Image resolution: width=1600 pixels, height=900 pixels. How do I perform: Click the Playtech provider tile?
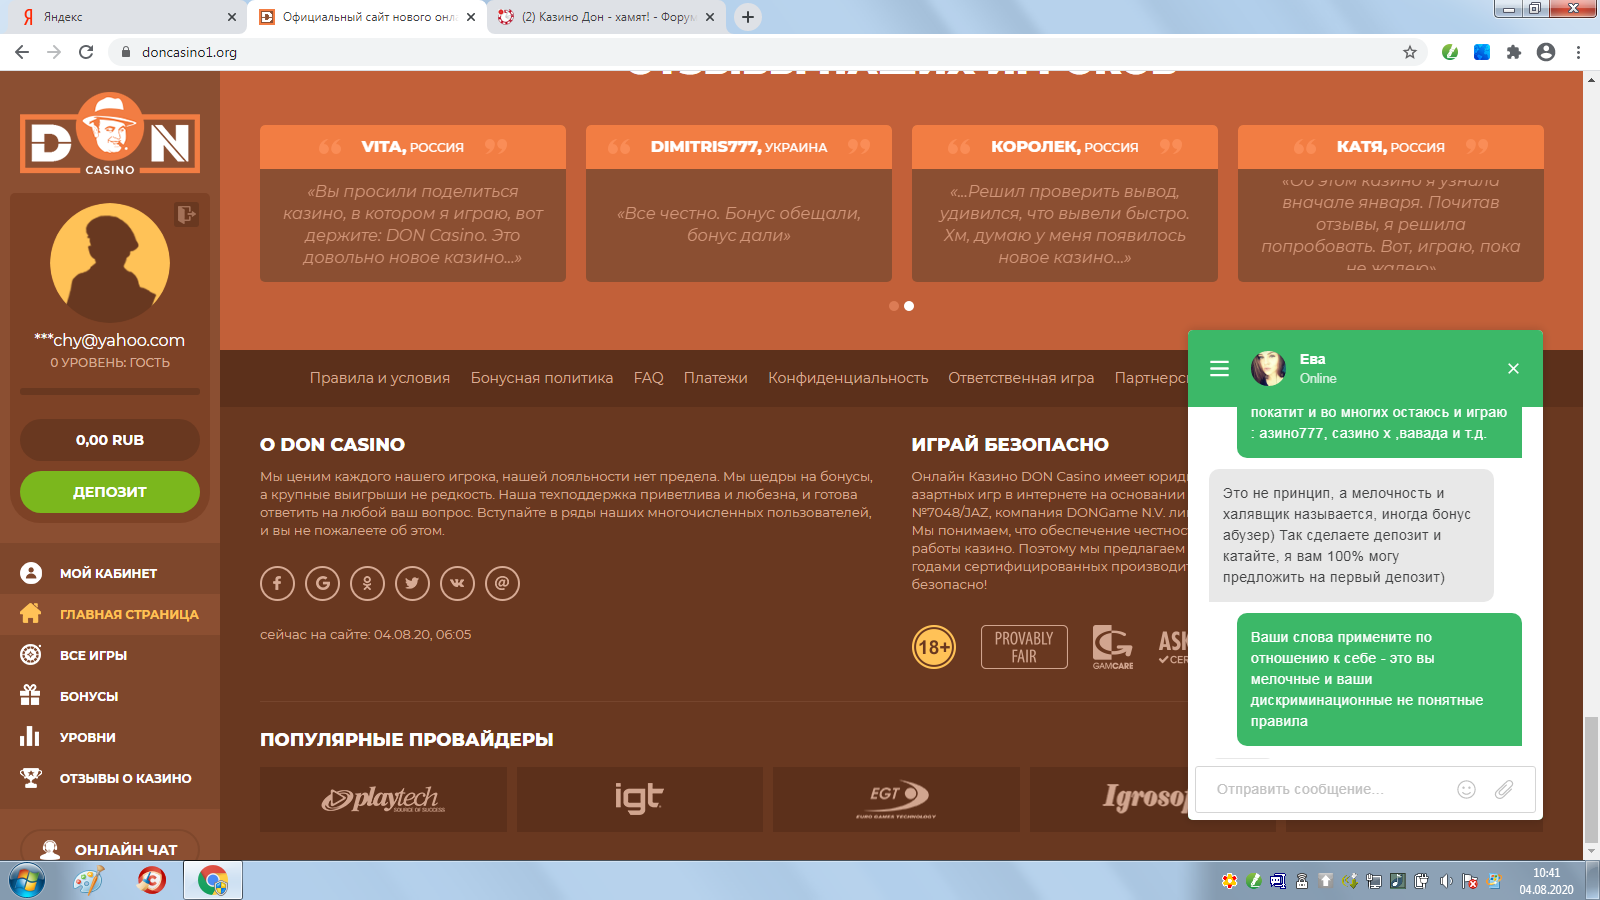tap(383, 799)
